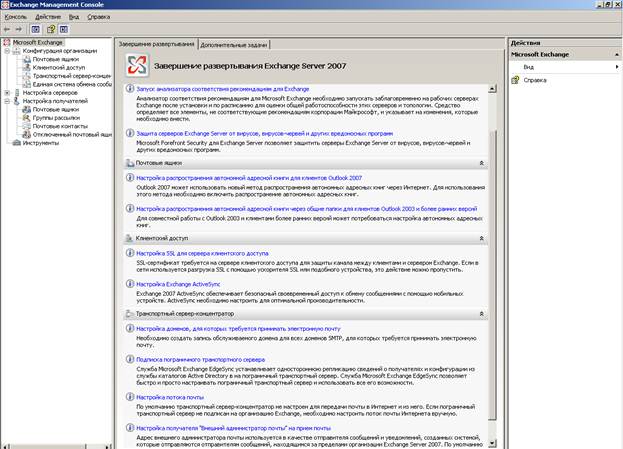Open Справка in the Действия pane
The image size is (623, 449).
click(535, 80)
